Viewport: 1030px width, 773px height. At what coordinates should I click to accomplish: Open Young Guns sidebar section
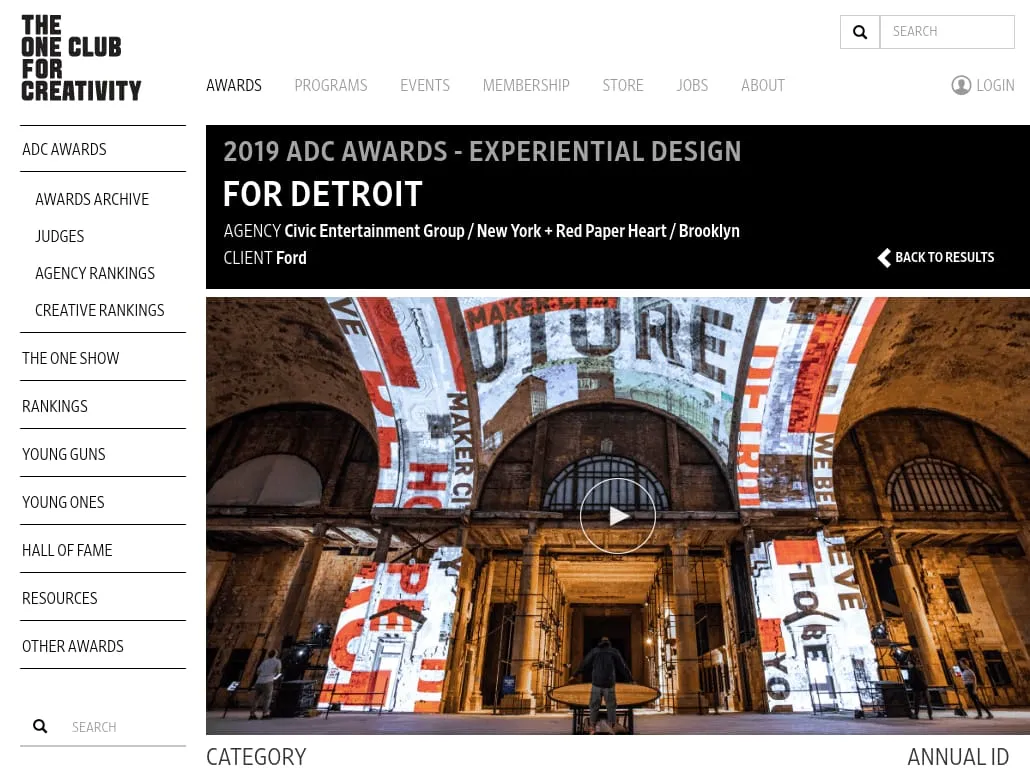(64, 454)
